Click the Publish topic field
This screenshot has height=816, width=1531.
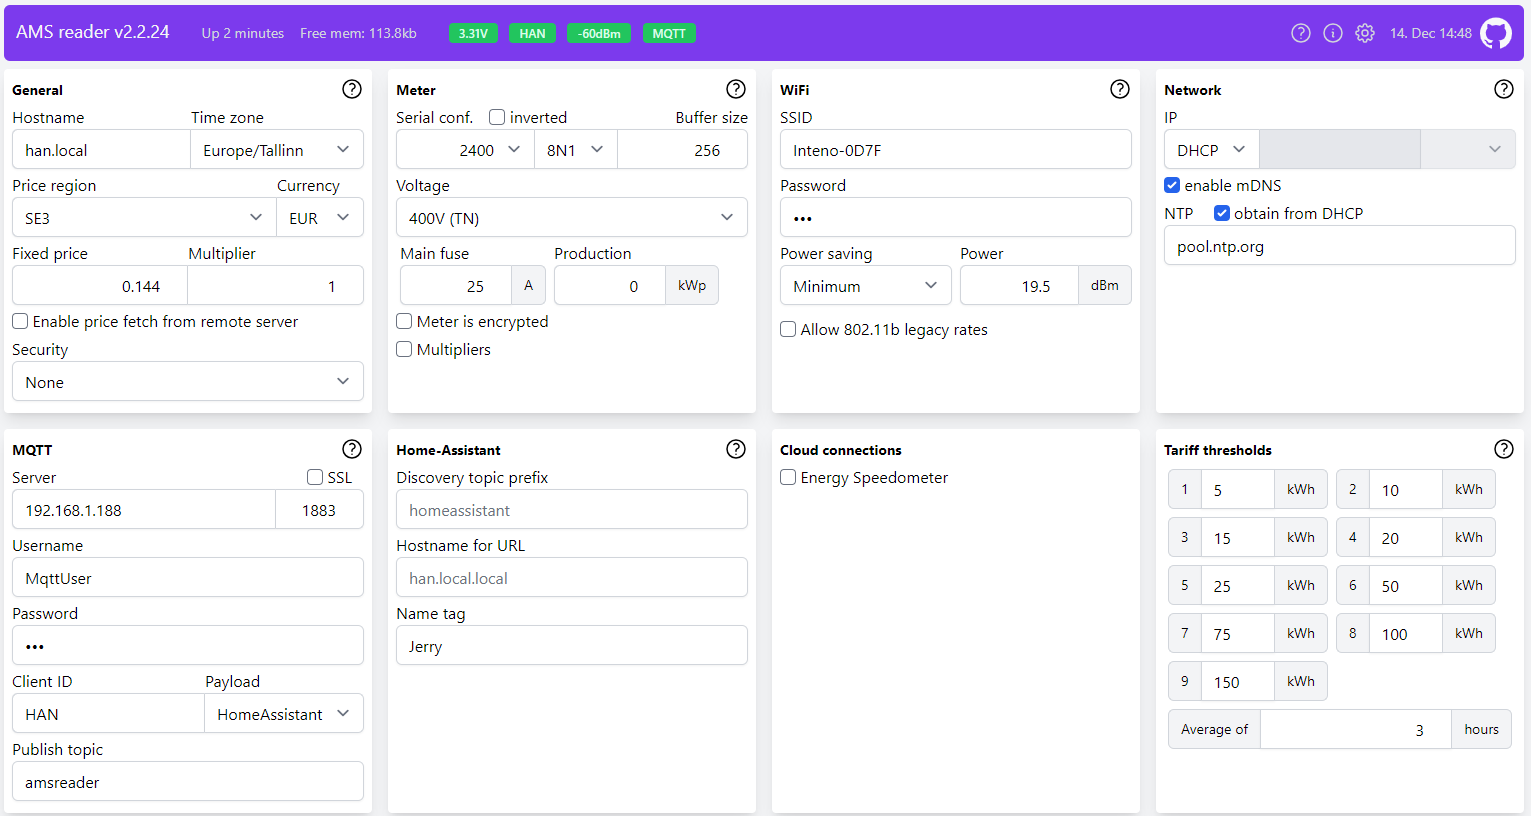click(188, 782)
